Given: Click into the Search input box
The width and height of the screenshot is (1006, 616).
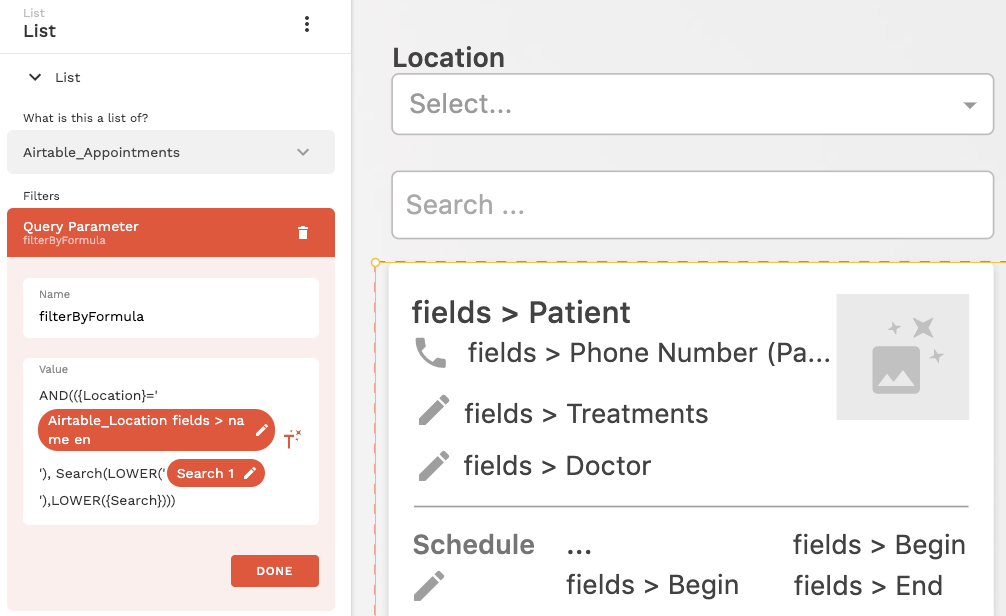Looking at the screenshot, I should [x=692, y=205].
